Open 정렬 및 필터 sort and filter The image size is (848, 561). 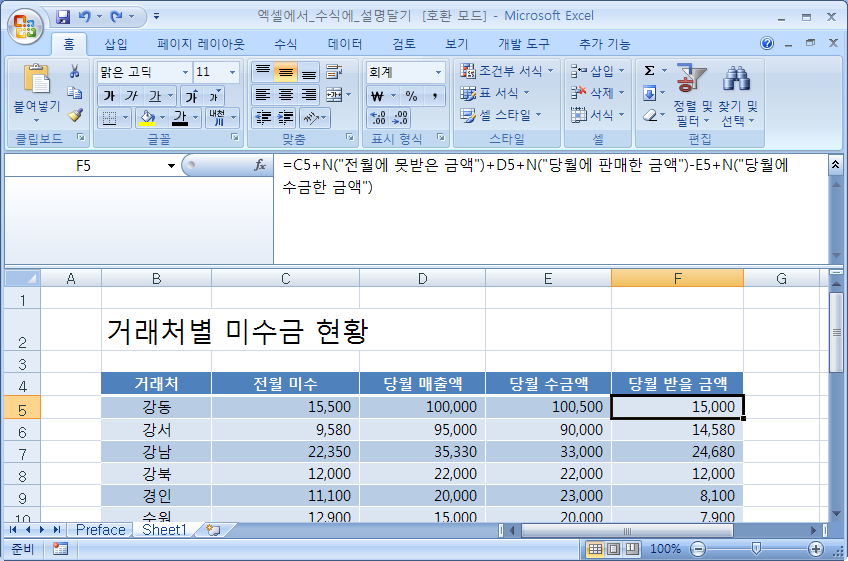tap(691, 96)
